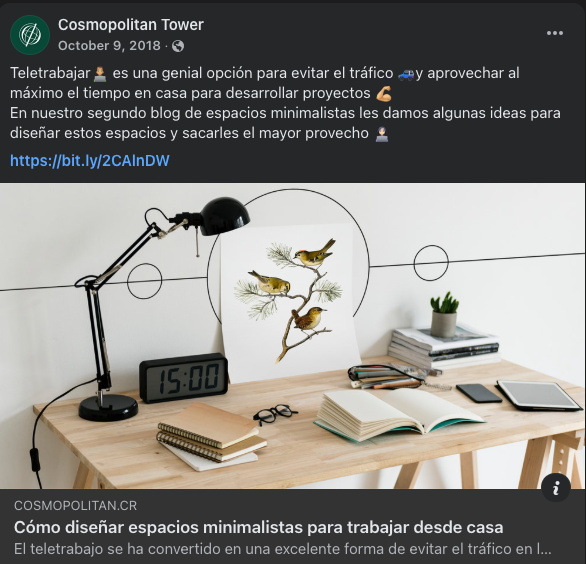Click the COSMOPOLITAN.CR domain label
This screenshot has width=586, height=564.
point(75,506)
